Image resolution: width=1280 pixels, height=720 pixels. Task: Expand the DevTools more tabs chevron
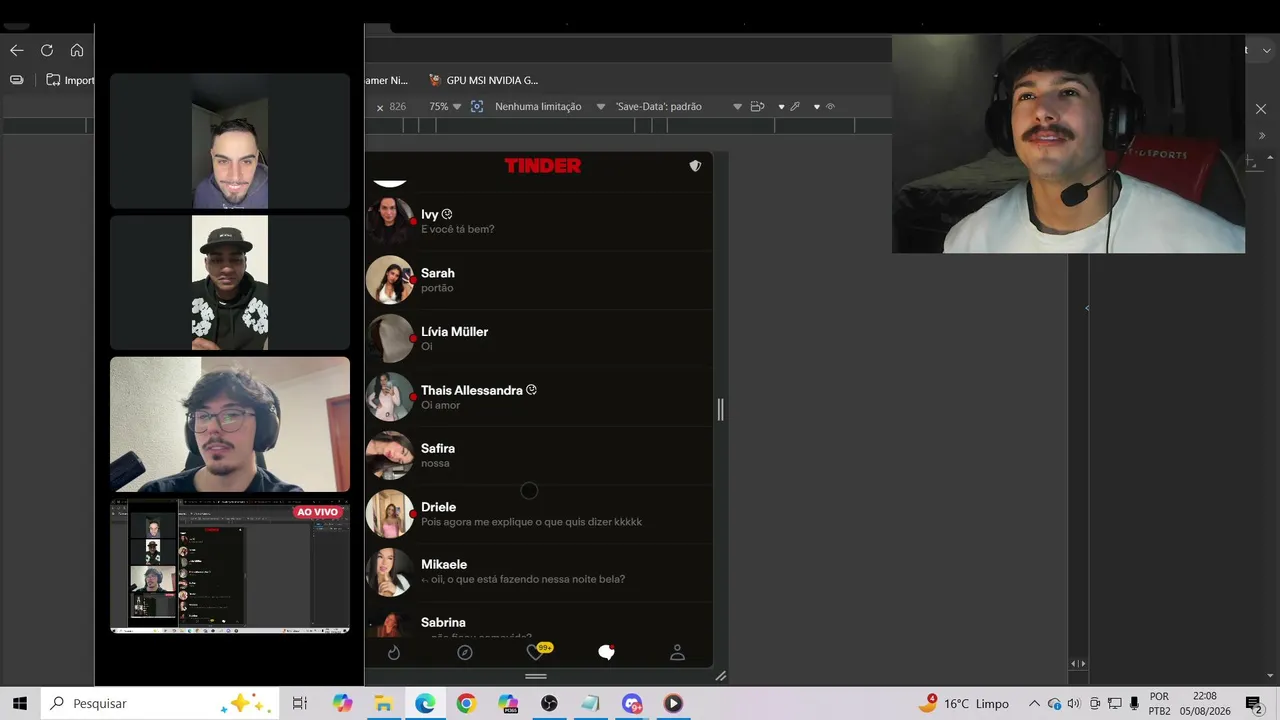pyautogui.click(x=1261, y=136)
